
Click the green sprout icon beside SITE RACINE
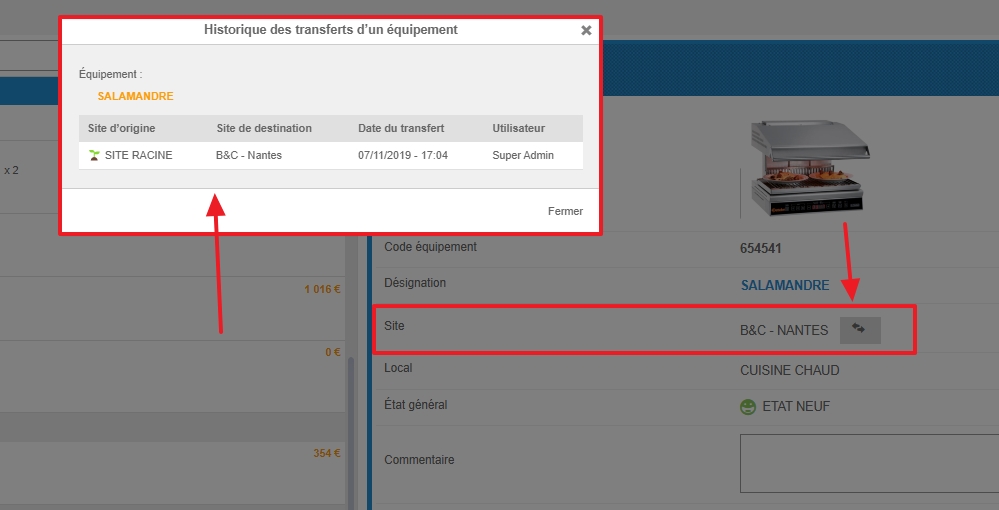point(94,155)
